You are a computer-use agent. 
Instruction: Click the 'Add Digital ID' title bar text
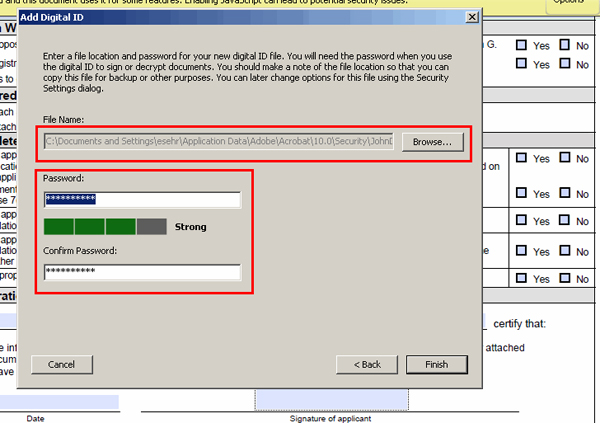52,18
